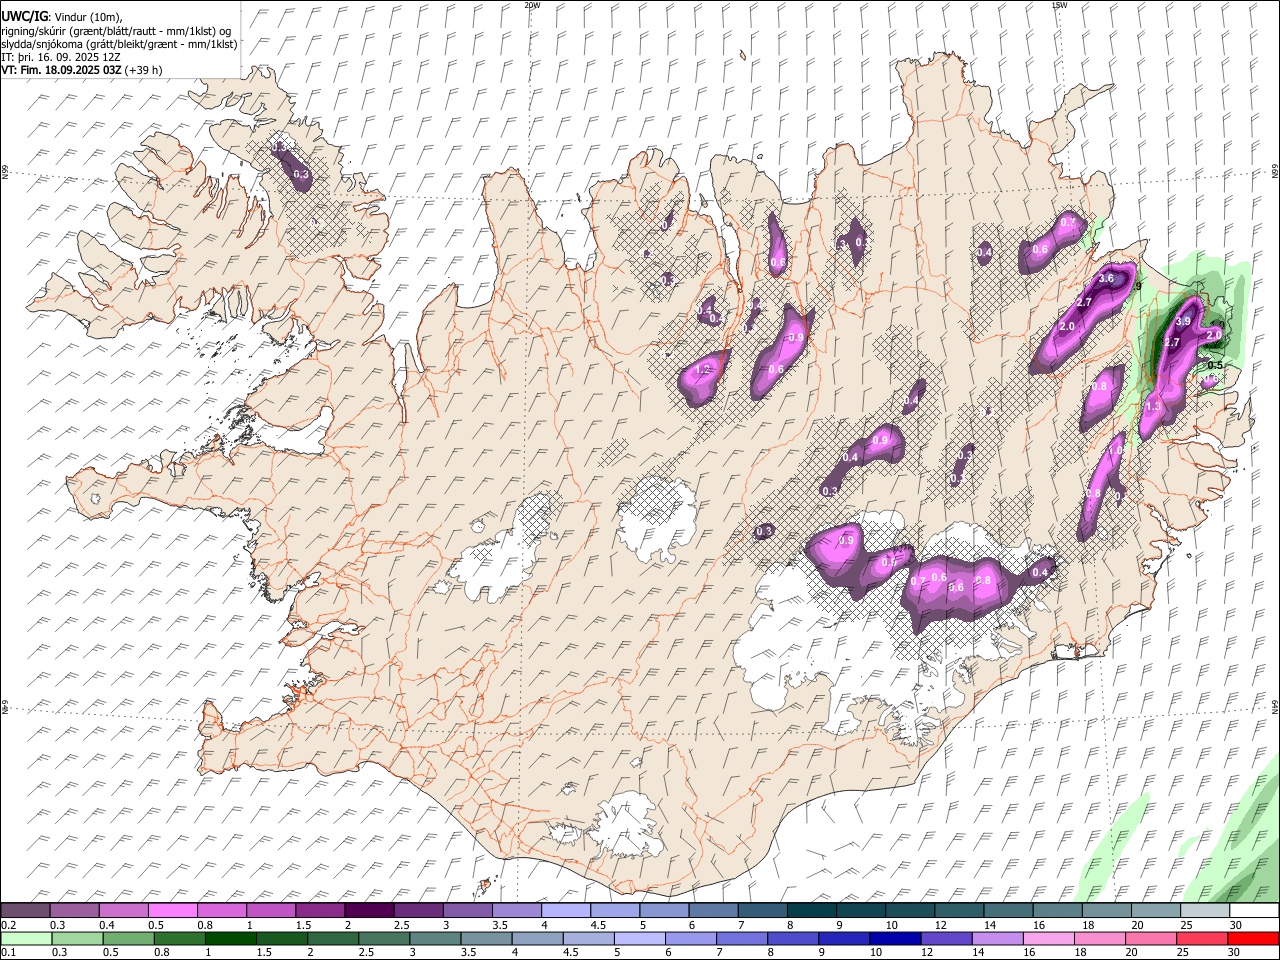The height and width of the screenshot is (960, 1280).
Task: Click the IT: þri. 16. 09. 2025 12Z line
Action: 61,57
